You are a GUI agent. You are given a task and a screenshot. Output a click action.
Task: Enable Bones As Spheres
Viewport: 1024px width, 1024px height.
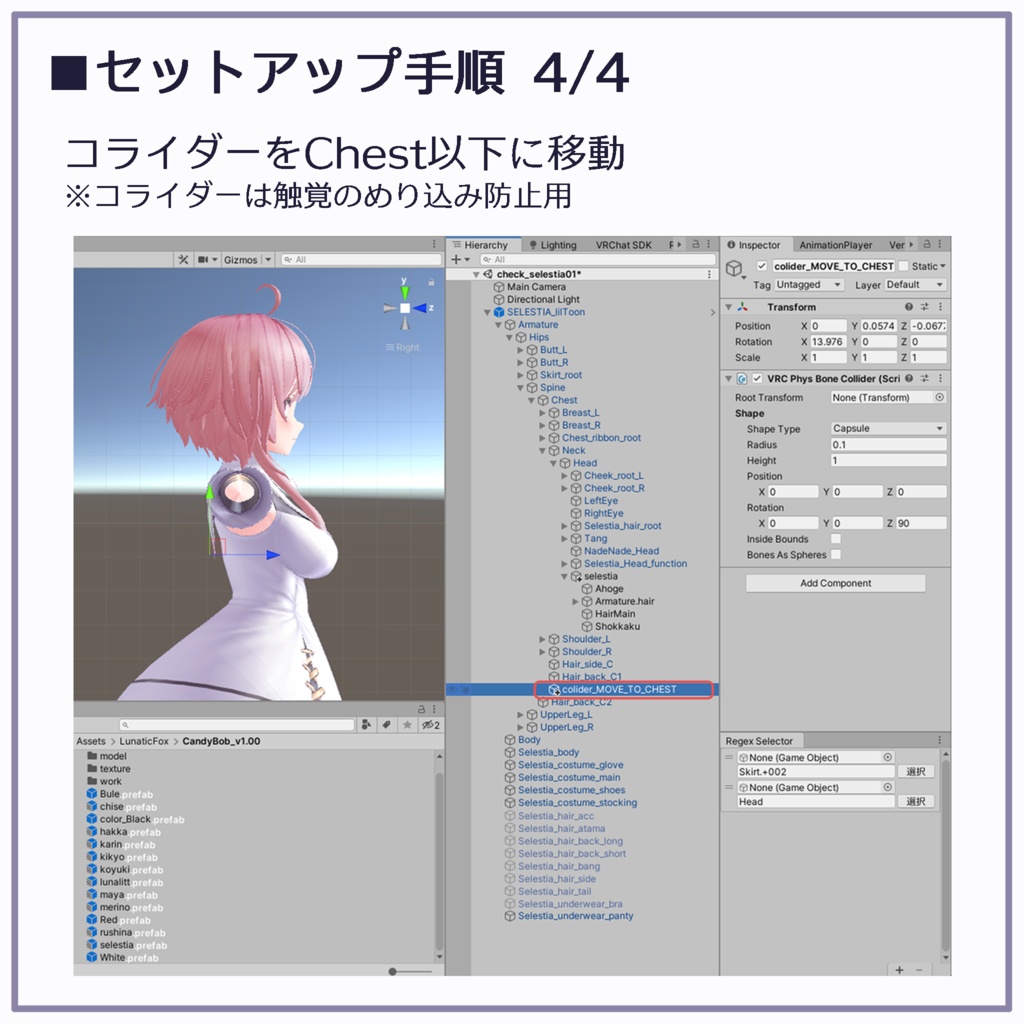(x=837, y=555)
